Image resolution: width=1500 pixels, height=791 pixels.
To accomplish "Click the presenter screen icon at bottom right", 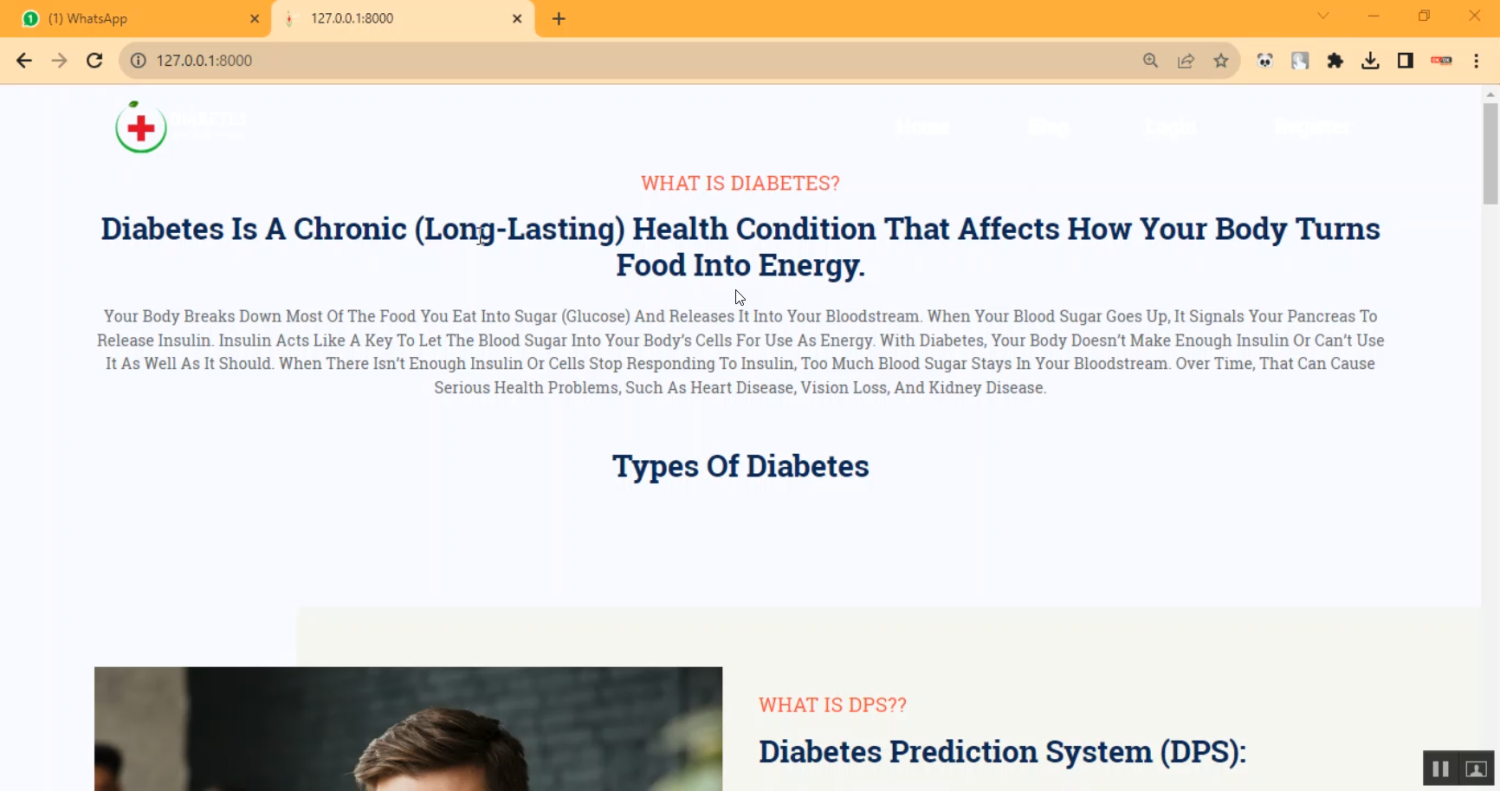I will tap(1475, 768).
